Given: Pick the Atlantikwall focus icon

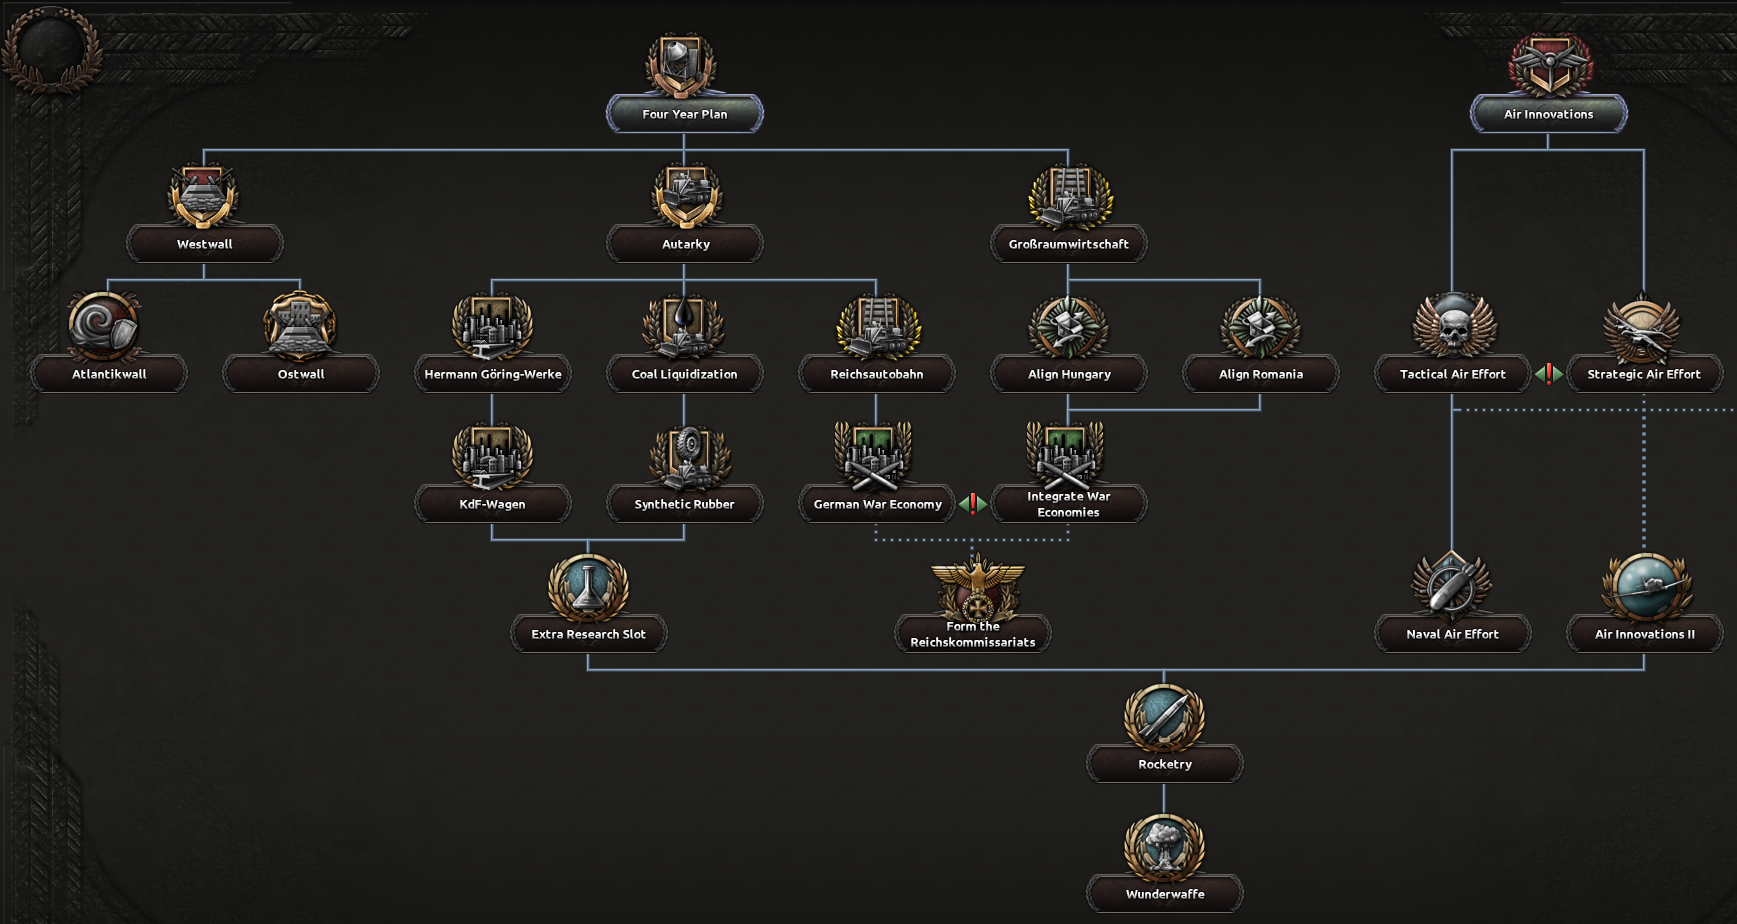Looking at the screenshot, I should [106, 326].
